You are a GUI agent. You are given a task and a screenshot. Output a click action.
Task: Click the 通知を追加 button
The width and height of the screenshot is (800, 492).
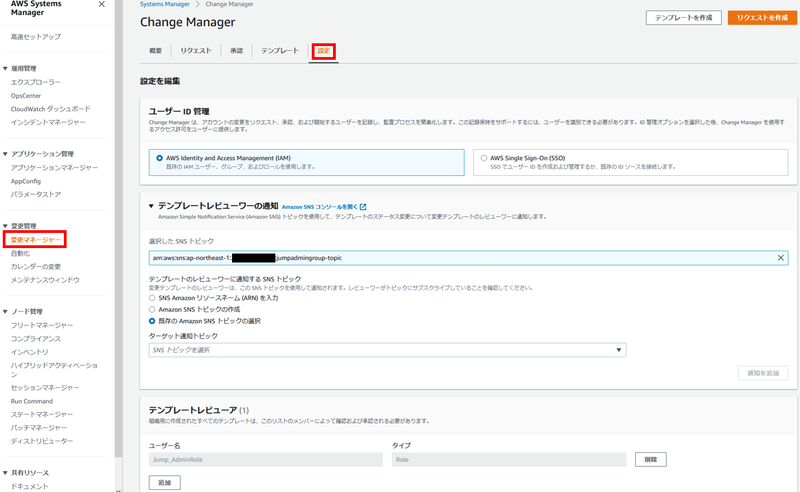pos(763,373)
